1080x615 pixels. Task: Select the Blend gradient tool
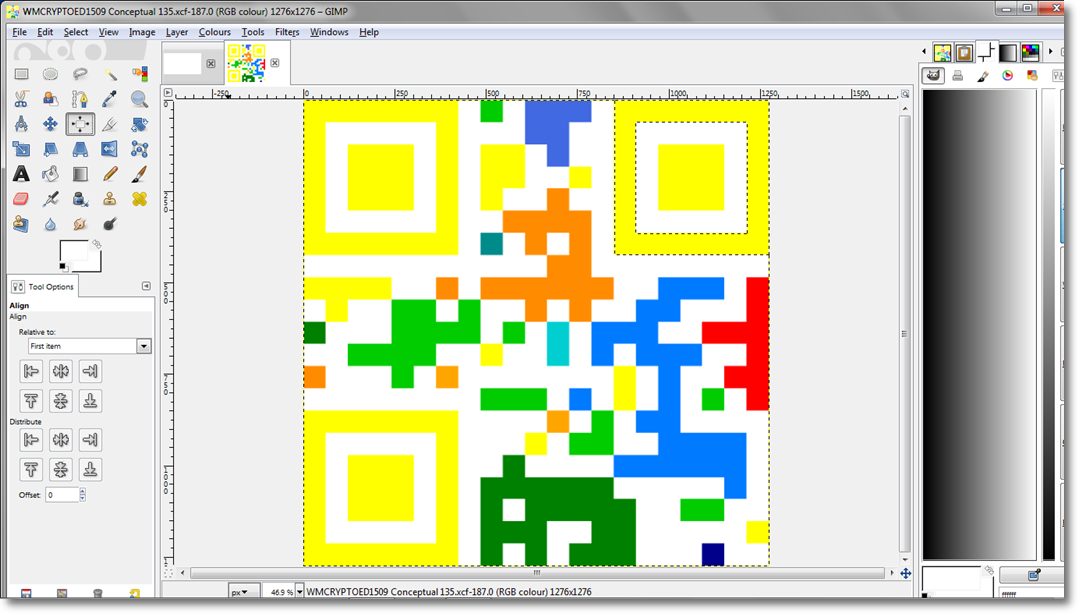click(x=80, y=174)
